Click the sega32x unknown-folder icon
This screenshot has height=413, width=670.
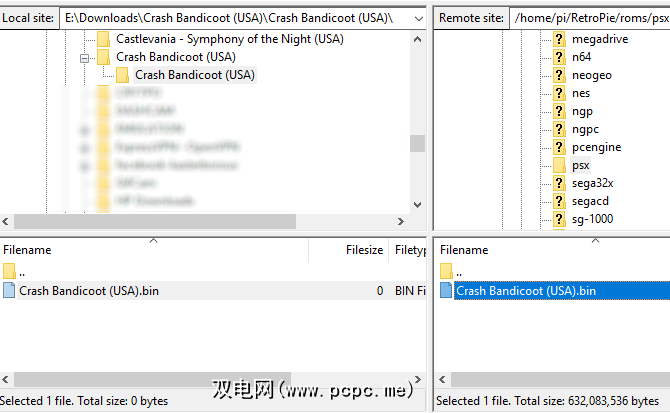(559, 183)
